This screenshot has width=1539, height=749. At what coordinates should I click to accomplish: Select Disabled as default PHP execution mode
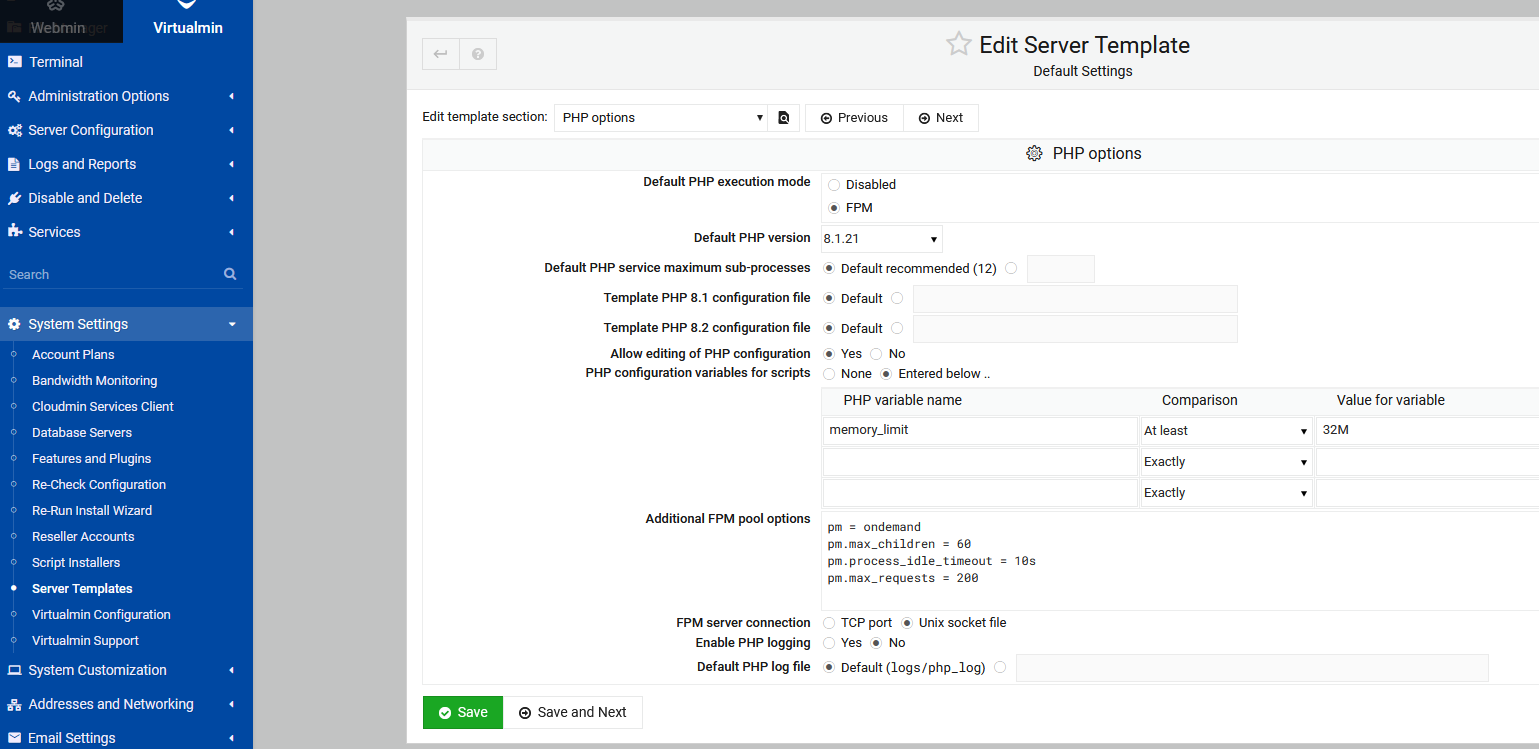point(833,184)
